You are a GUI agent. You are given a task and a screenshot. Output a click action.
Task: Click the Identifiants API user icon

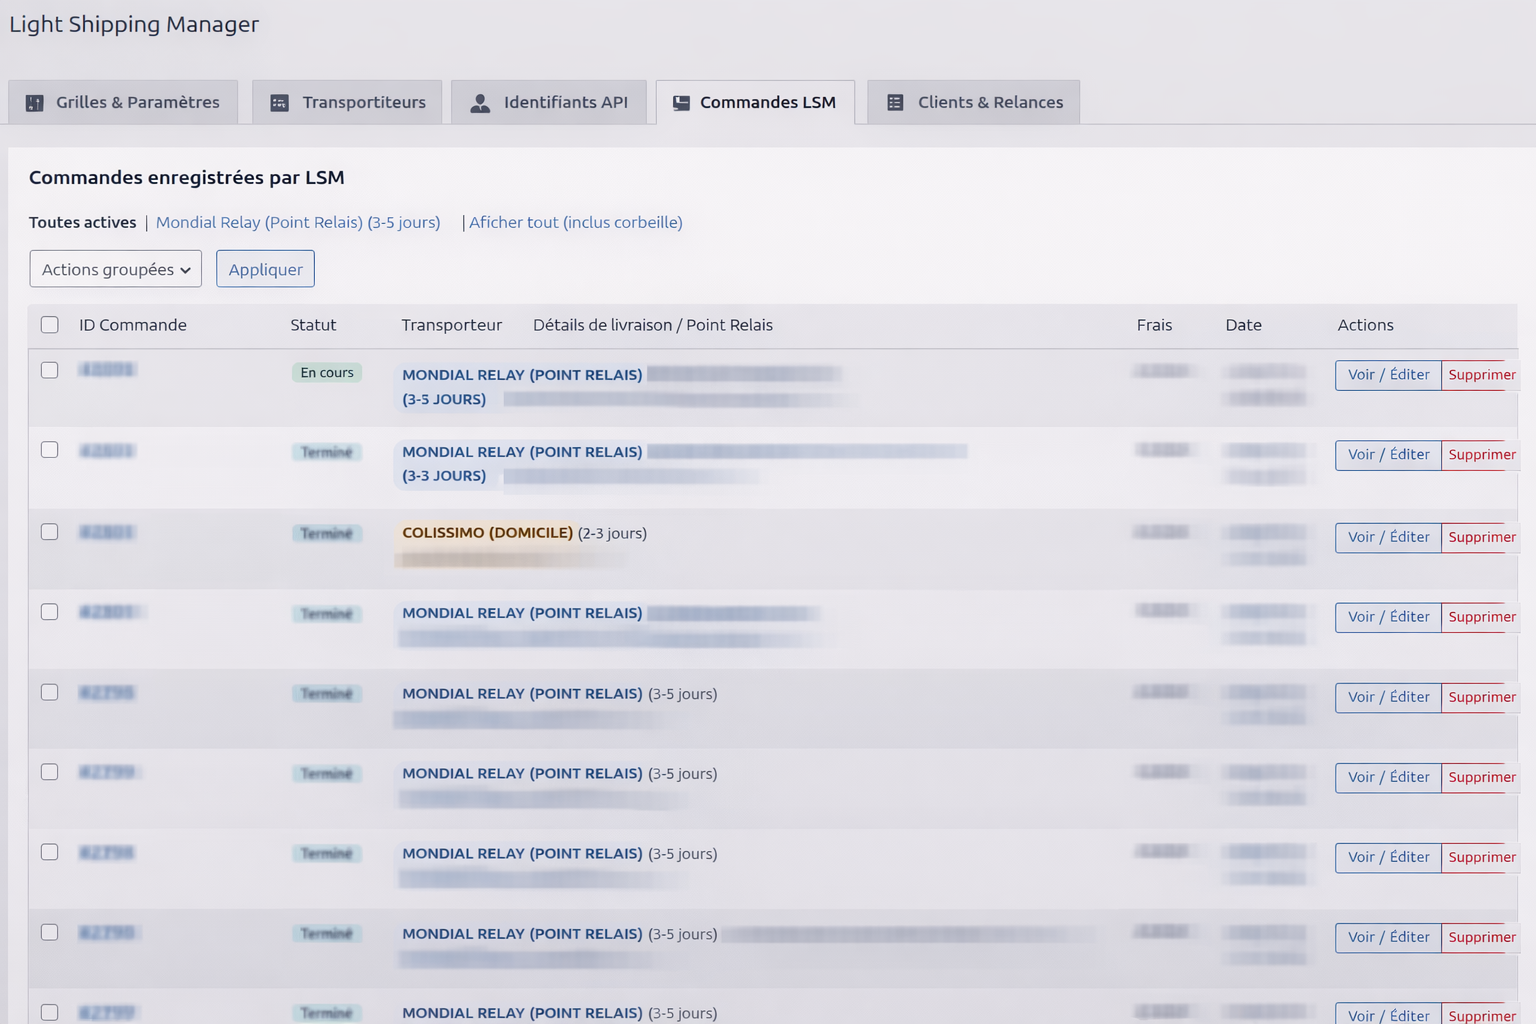coord(480,103)
